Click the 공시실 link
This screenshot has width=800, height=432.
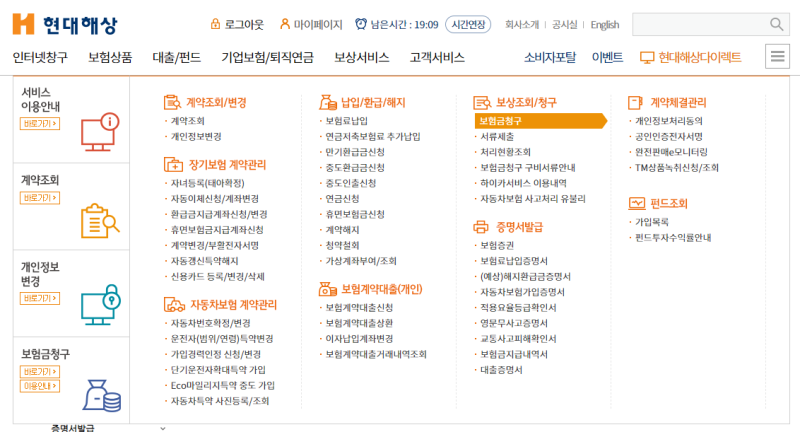pos(565,24)
